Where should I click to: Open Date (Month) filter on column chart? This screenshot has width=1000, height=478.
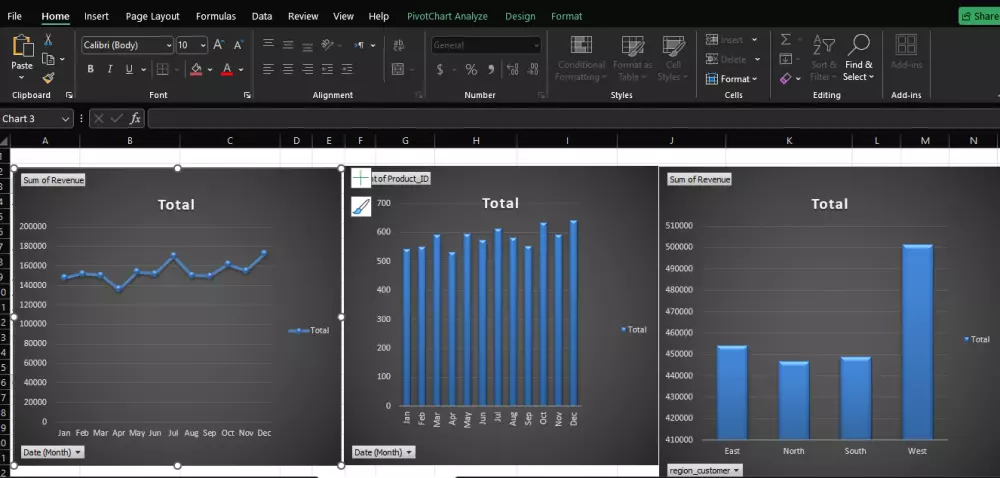click(x=383, y=452)
